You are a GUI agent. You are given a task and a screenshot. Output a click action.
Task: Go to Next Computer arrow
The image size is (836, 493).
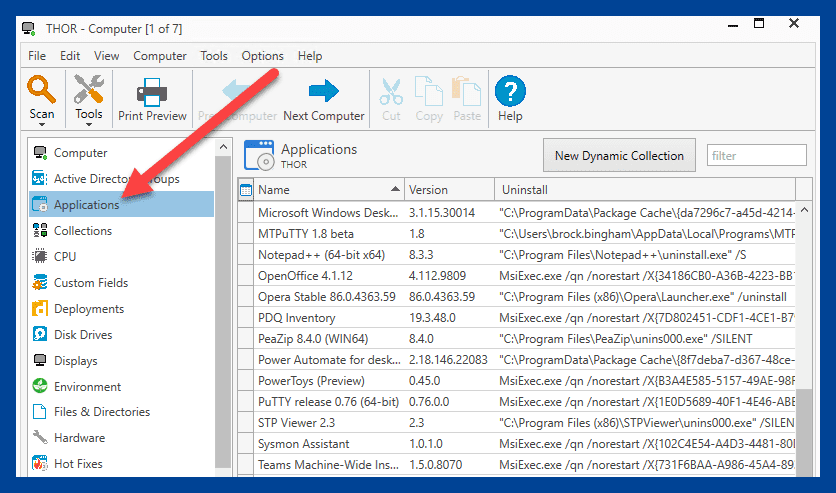point(324,91)
